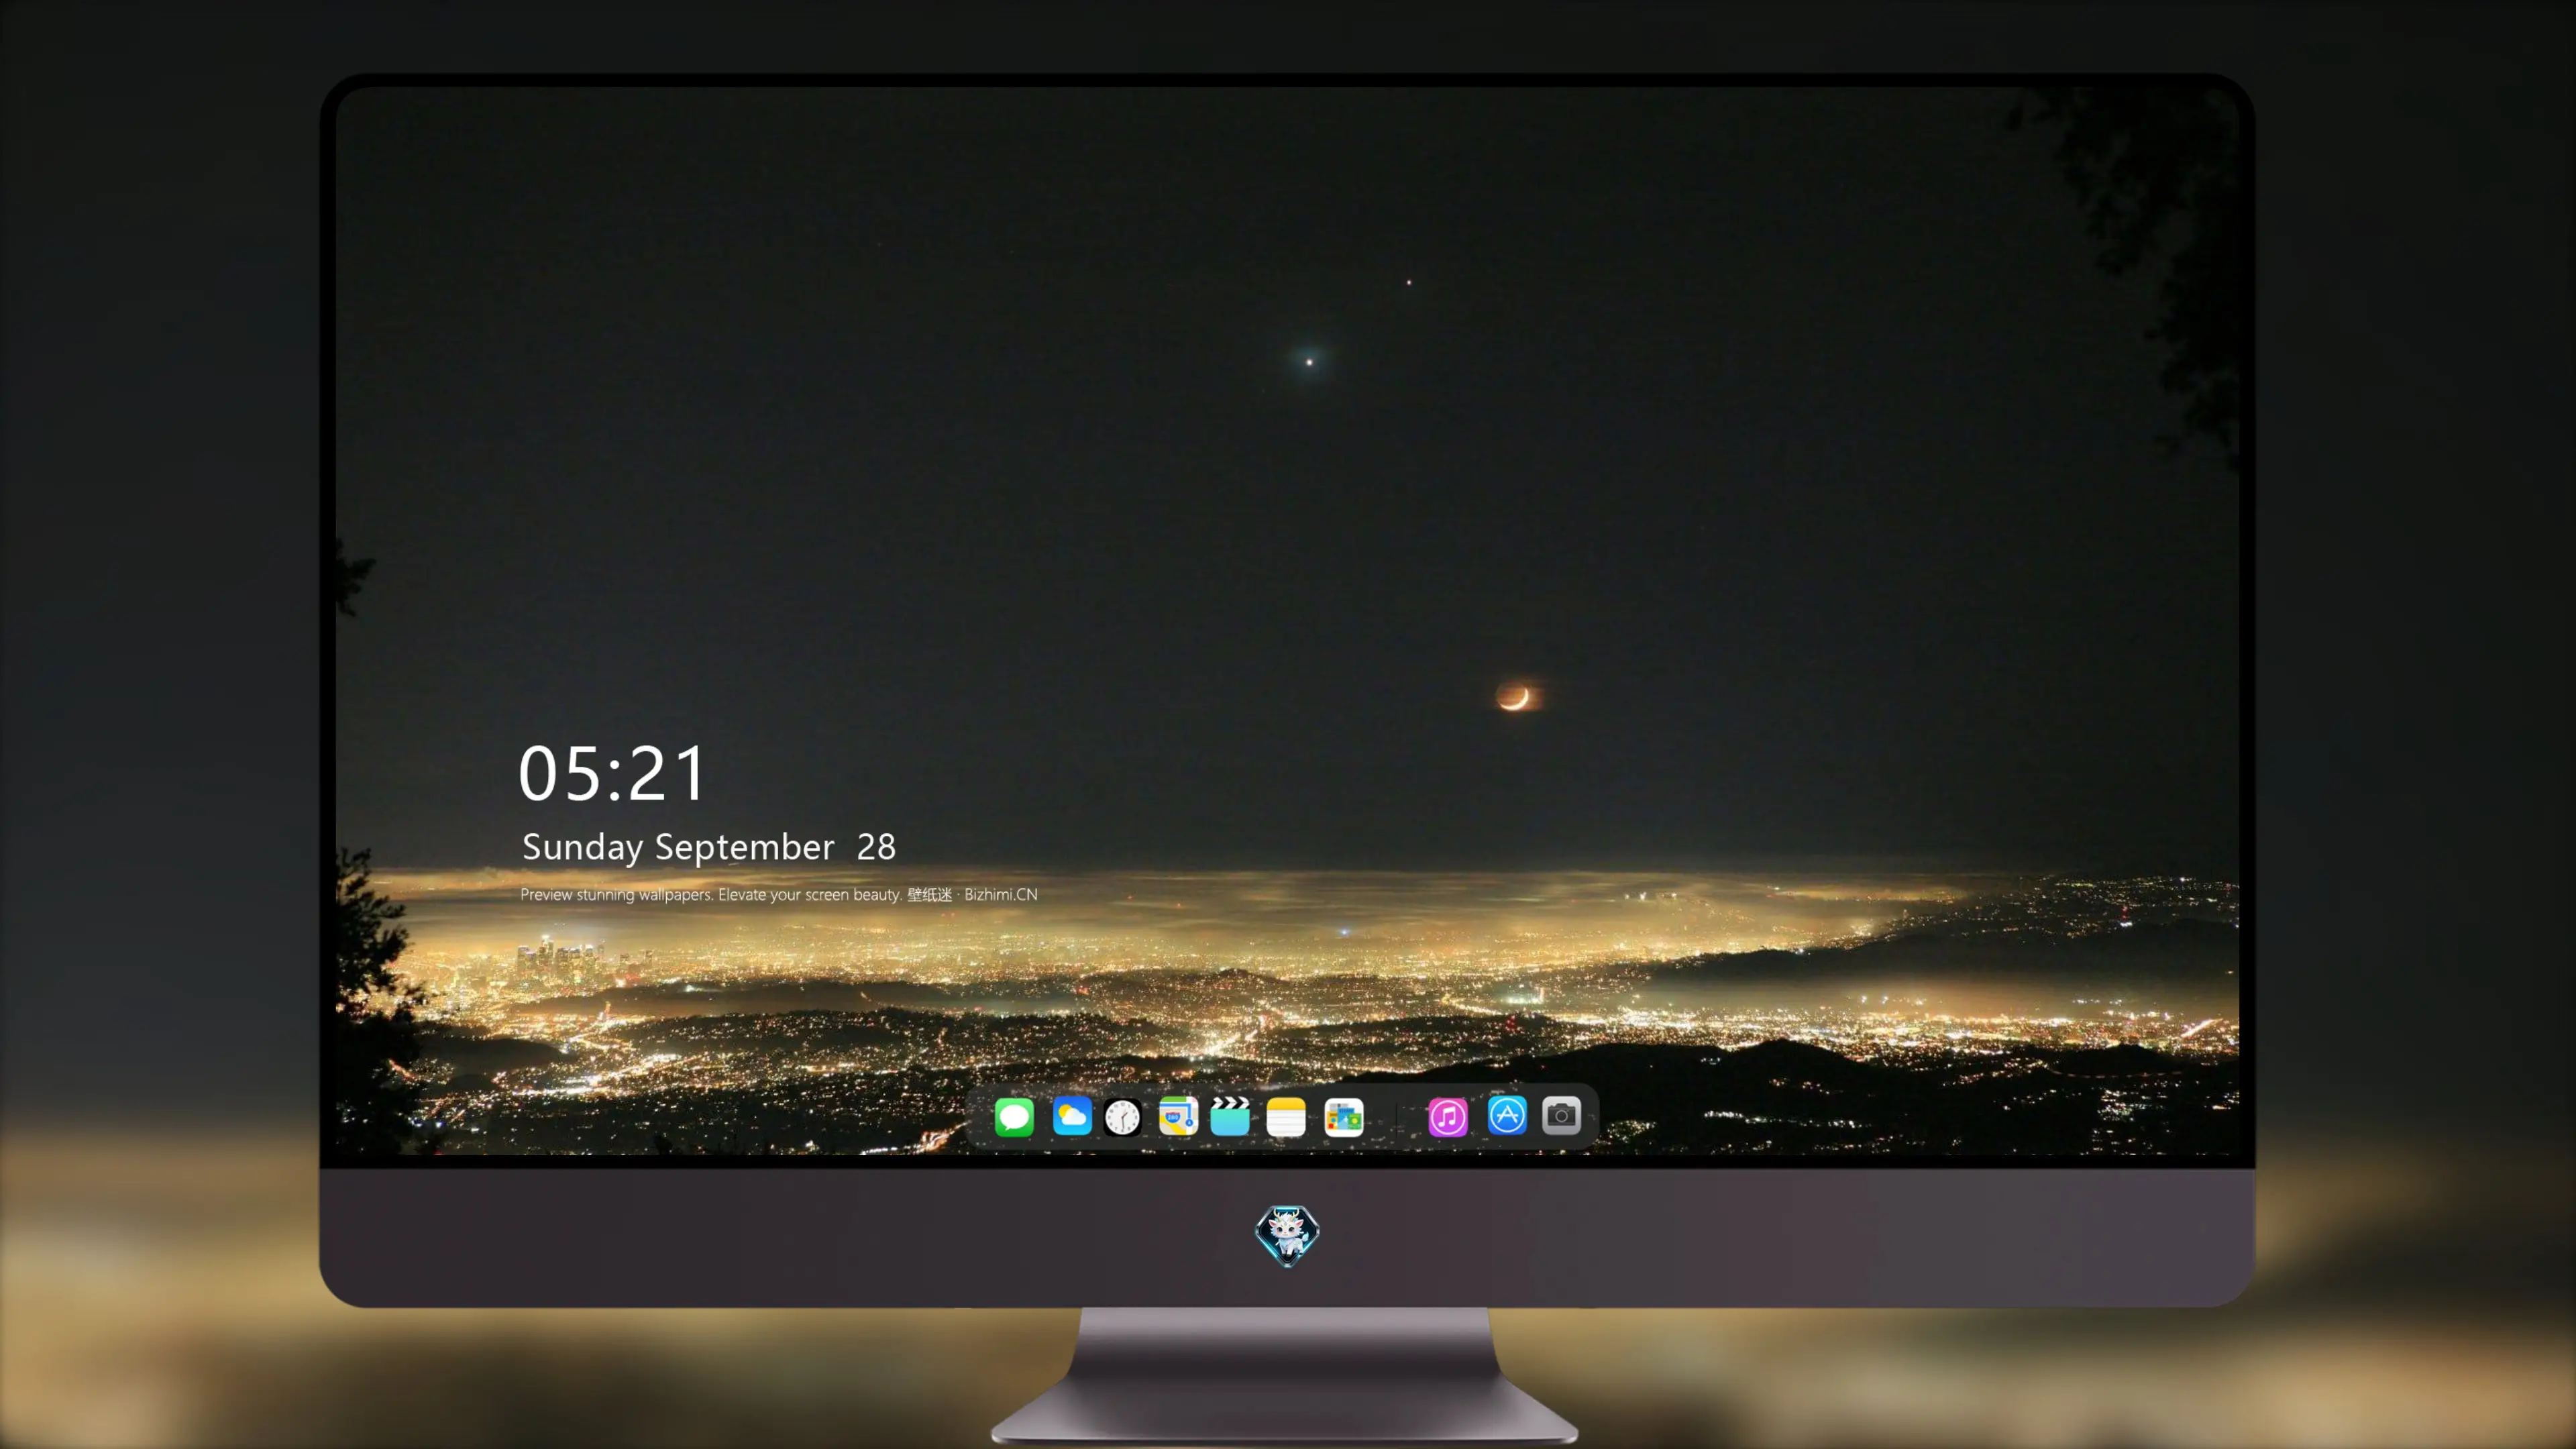Open the Camera app in dock

(1561, 1116)
